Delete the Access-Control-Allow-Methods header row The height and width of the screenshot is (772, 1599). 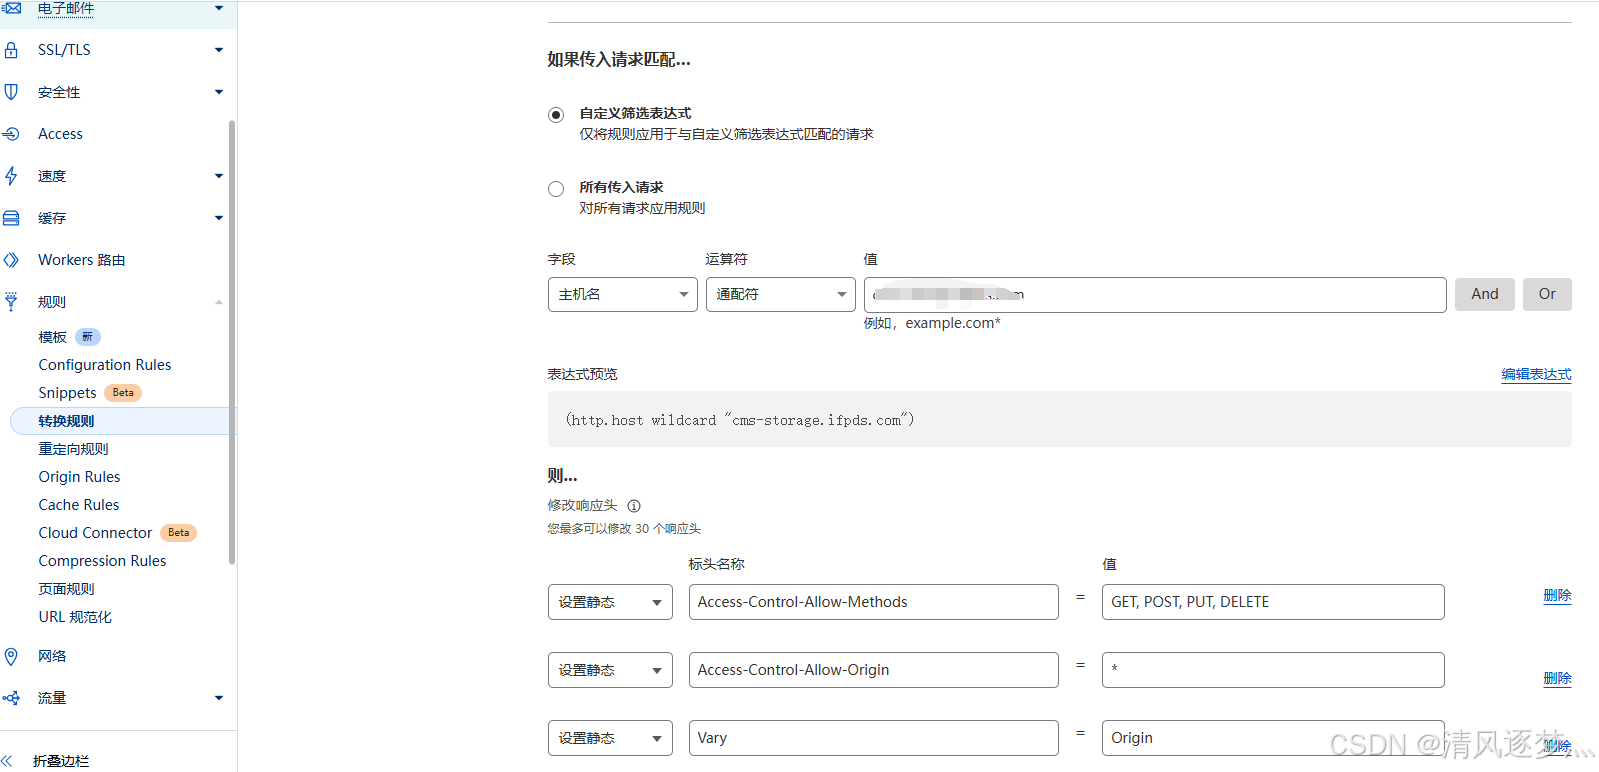[x=1557, y=596]
